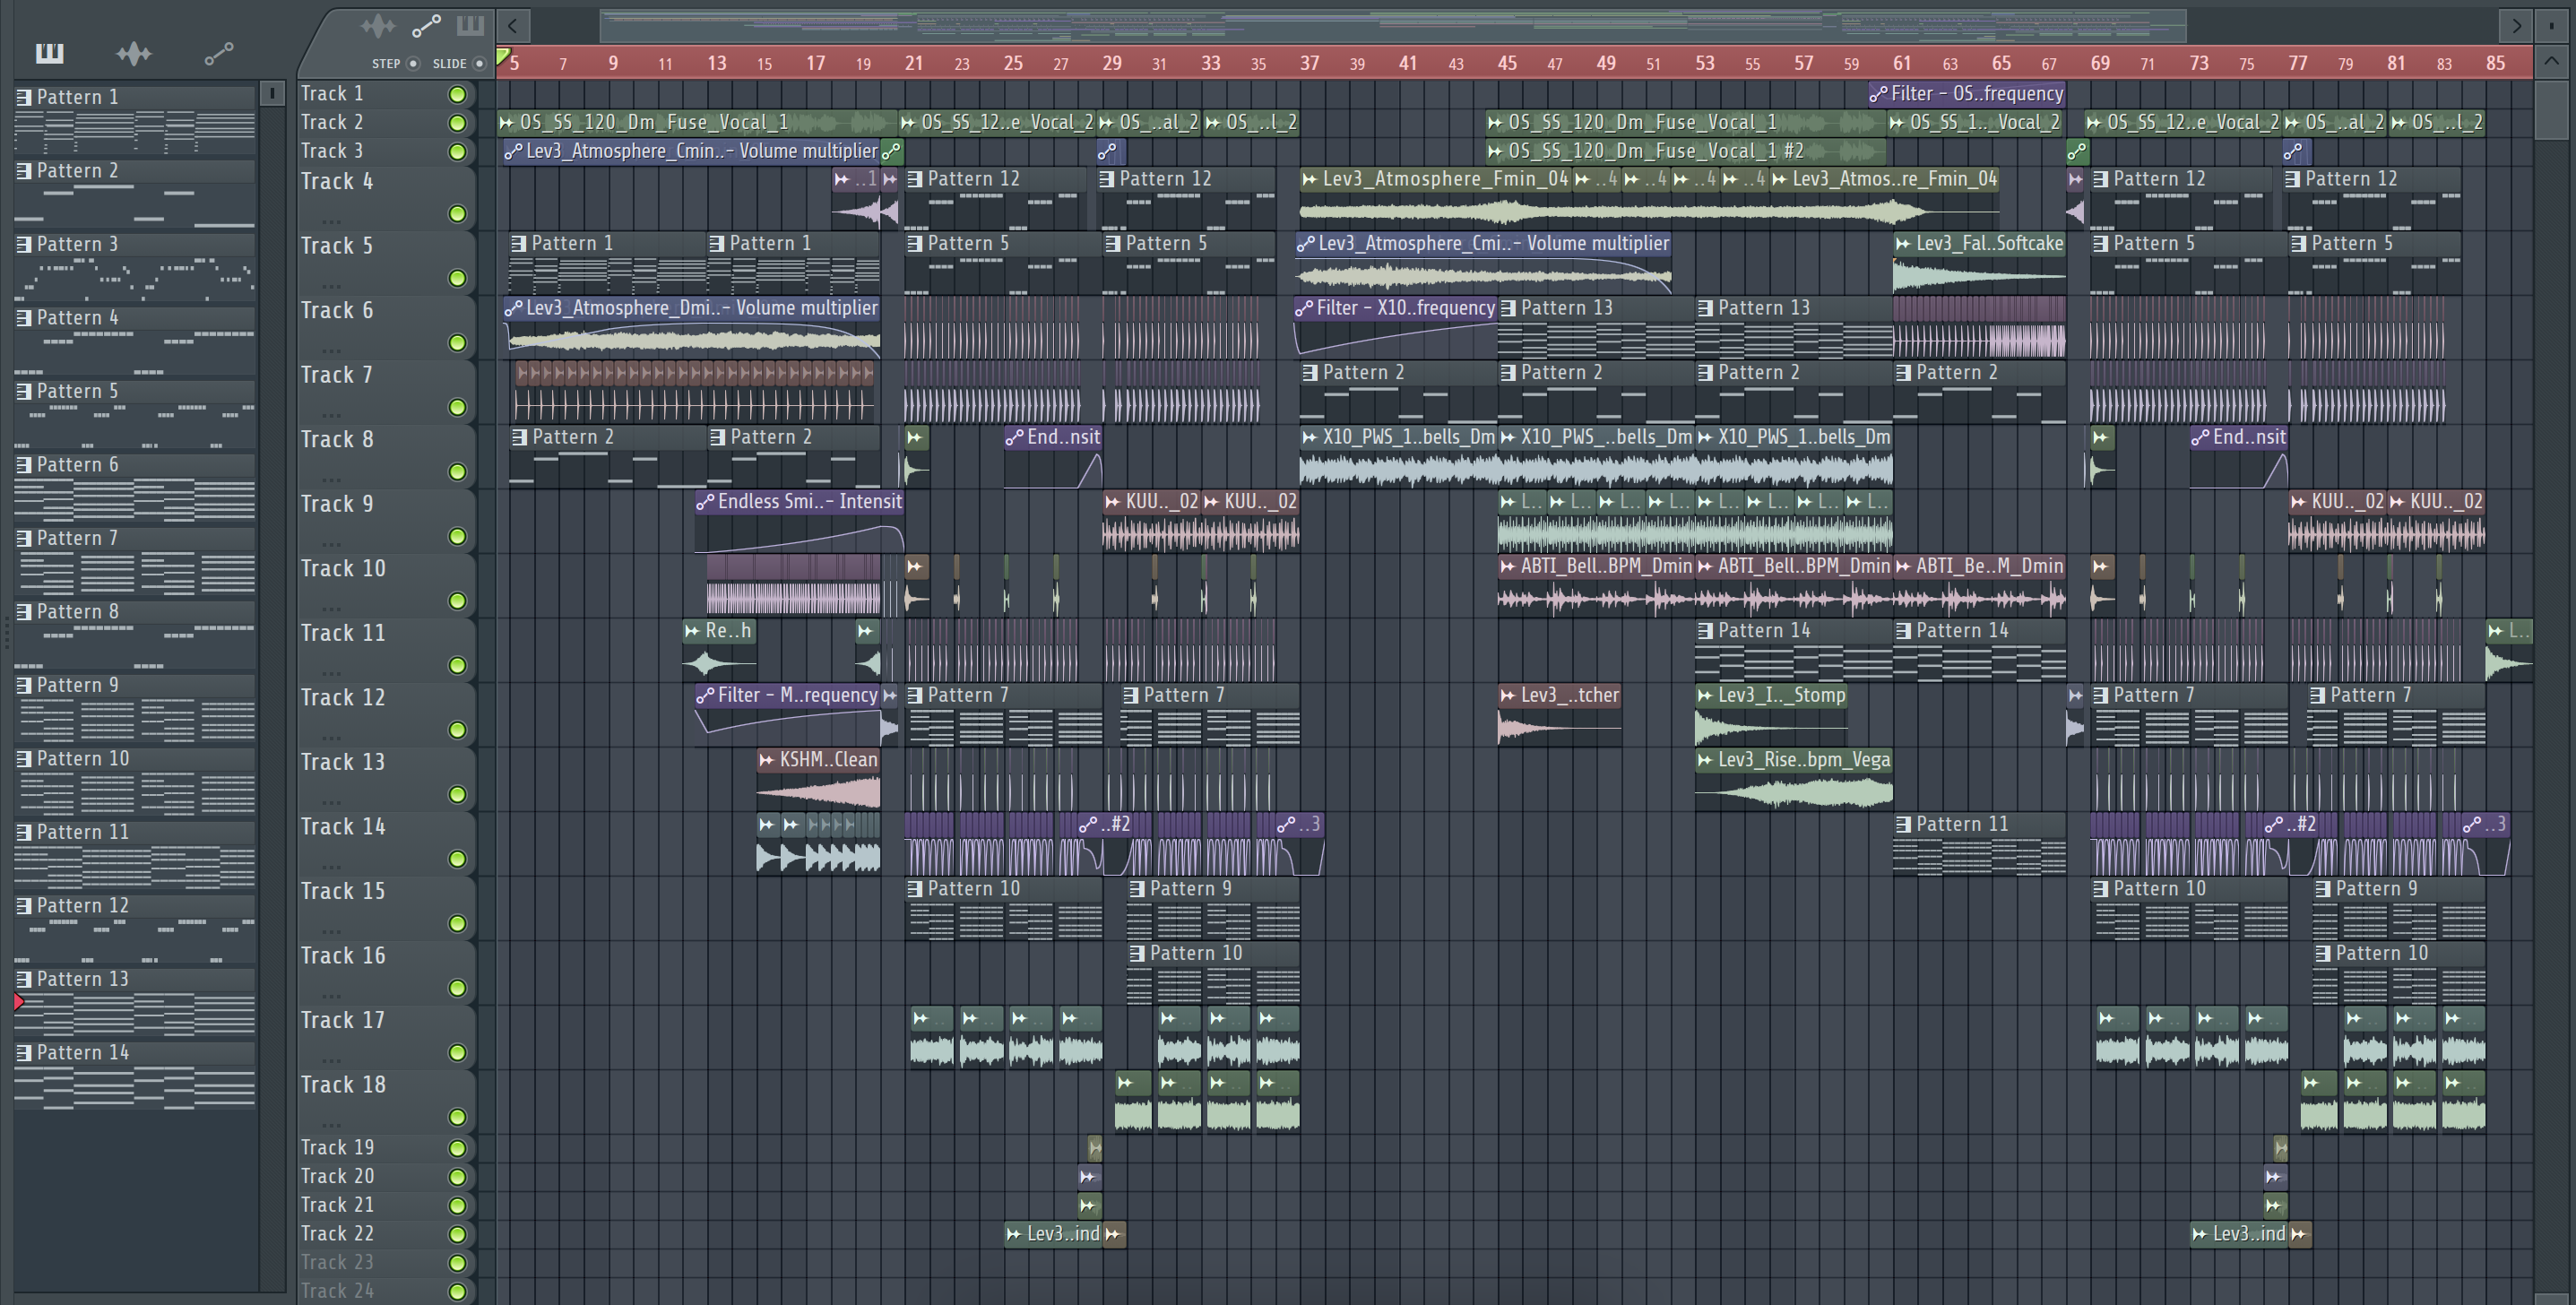Mute Track 10 using its green LED
Viewport: 2576px width, 1305px height.
pos(457,601)
